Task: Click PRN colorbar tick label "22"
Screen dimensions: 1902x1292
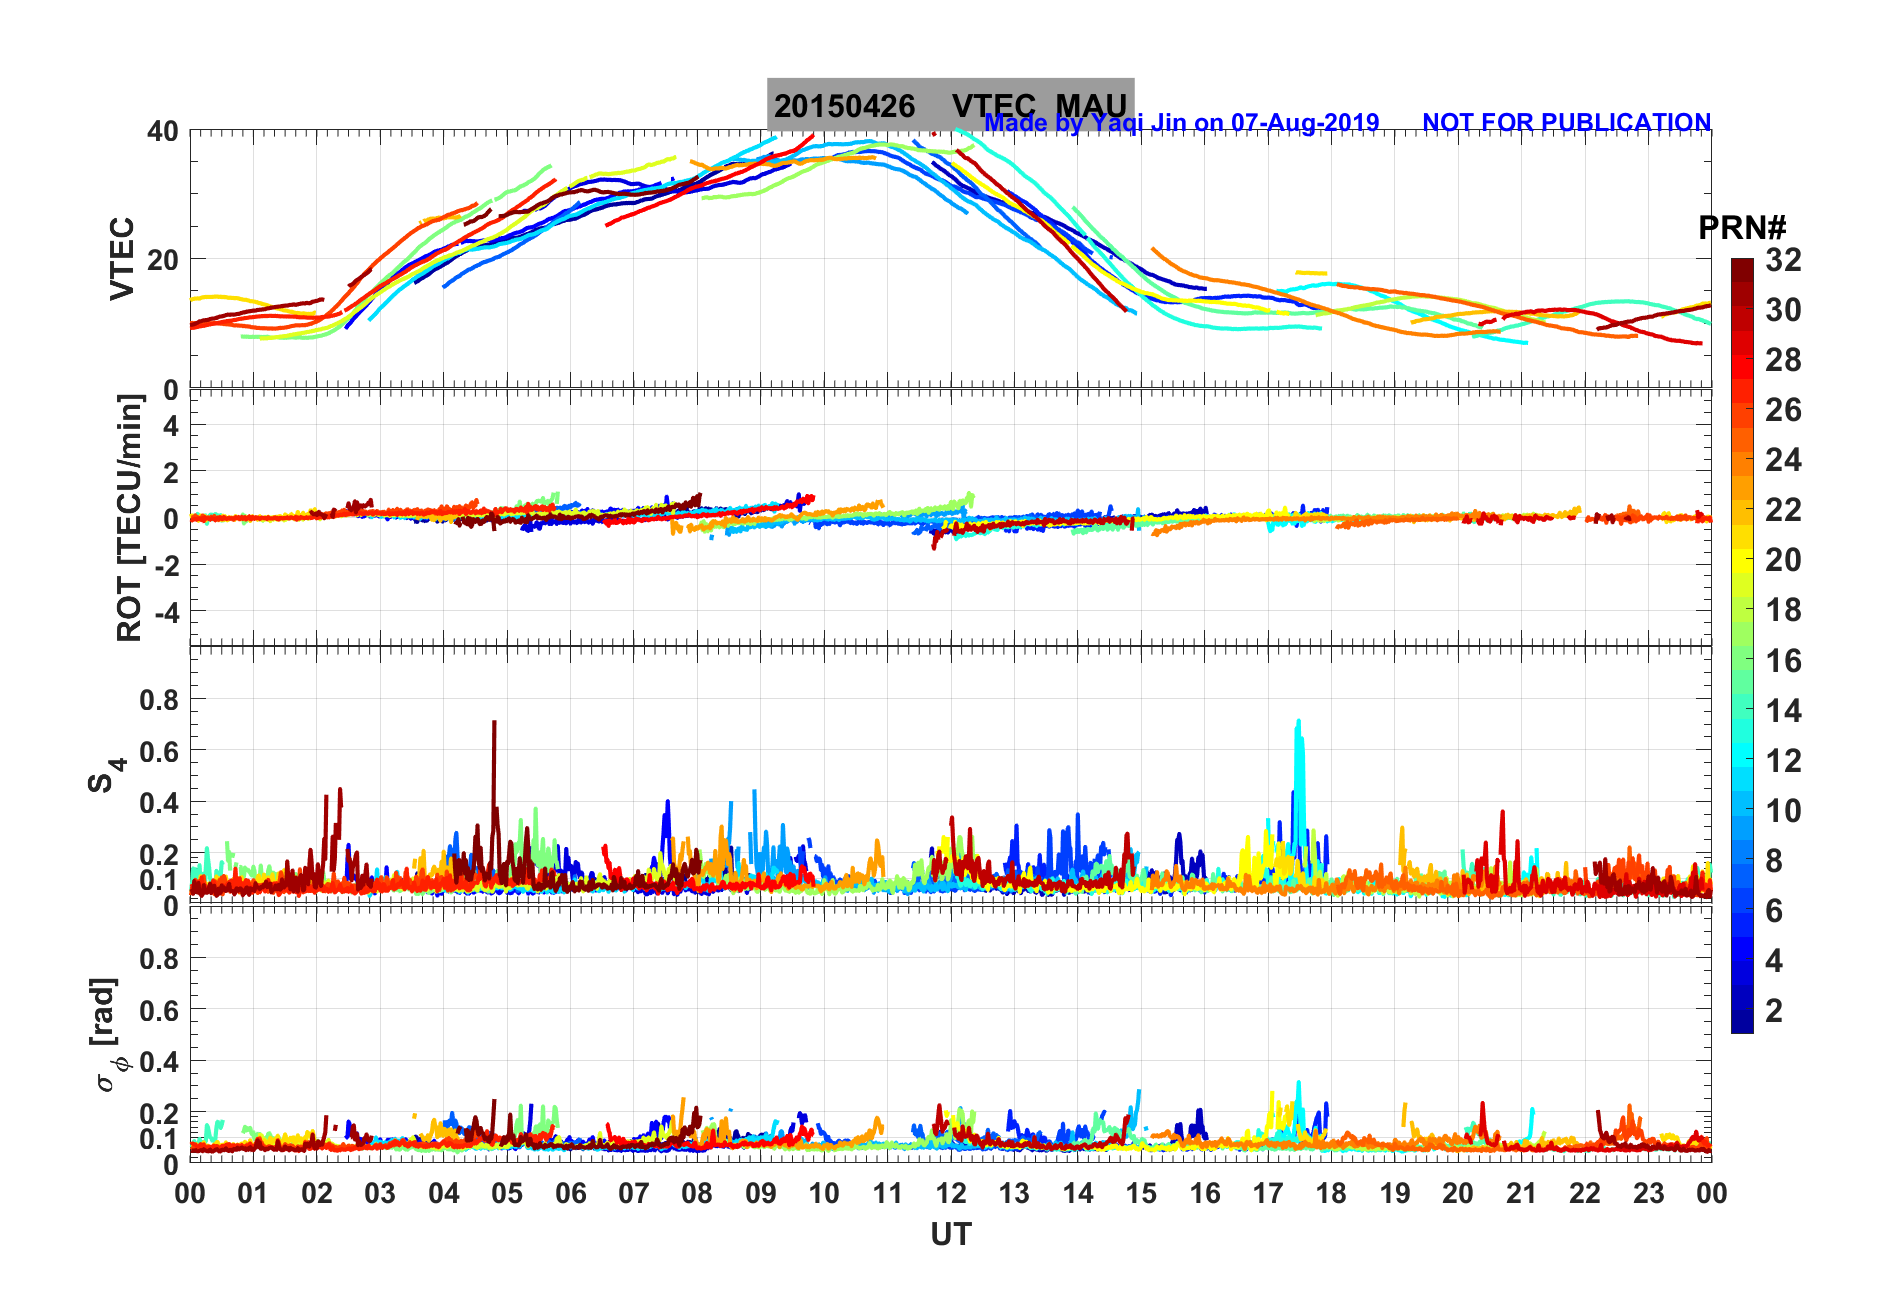Action: [x=1783, y=510]
